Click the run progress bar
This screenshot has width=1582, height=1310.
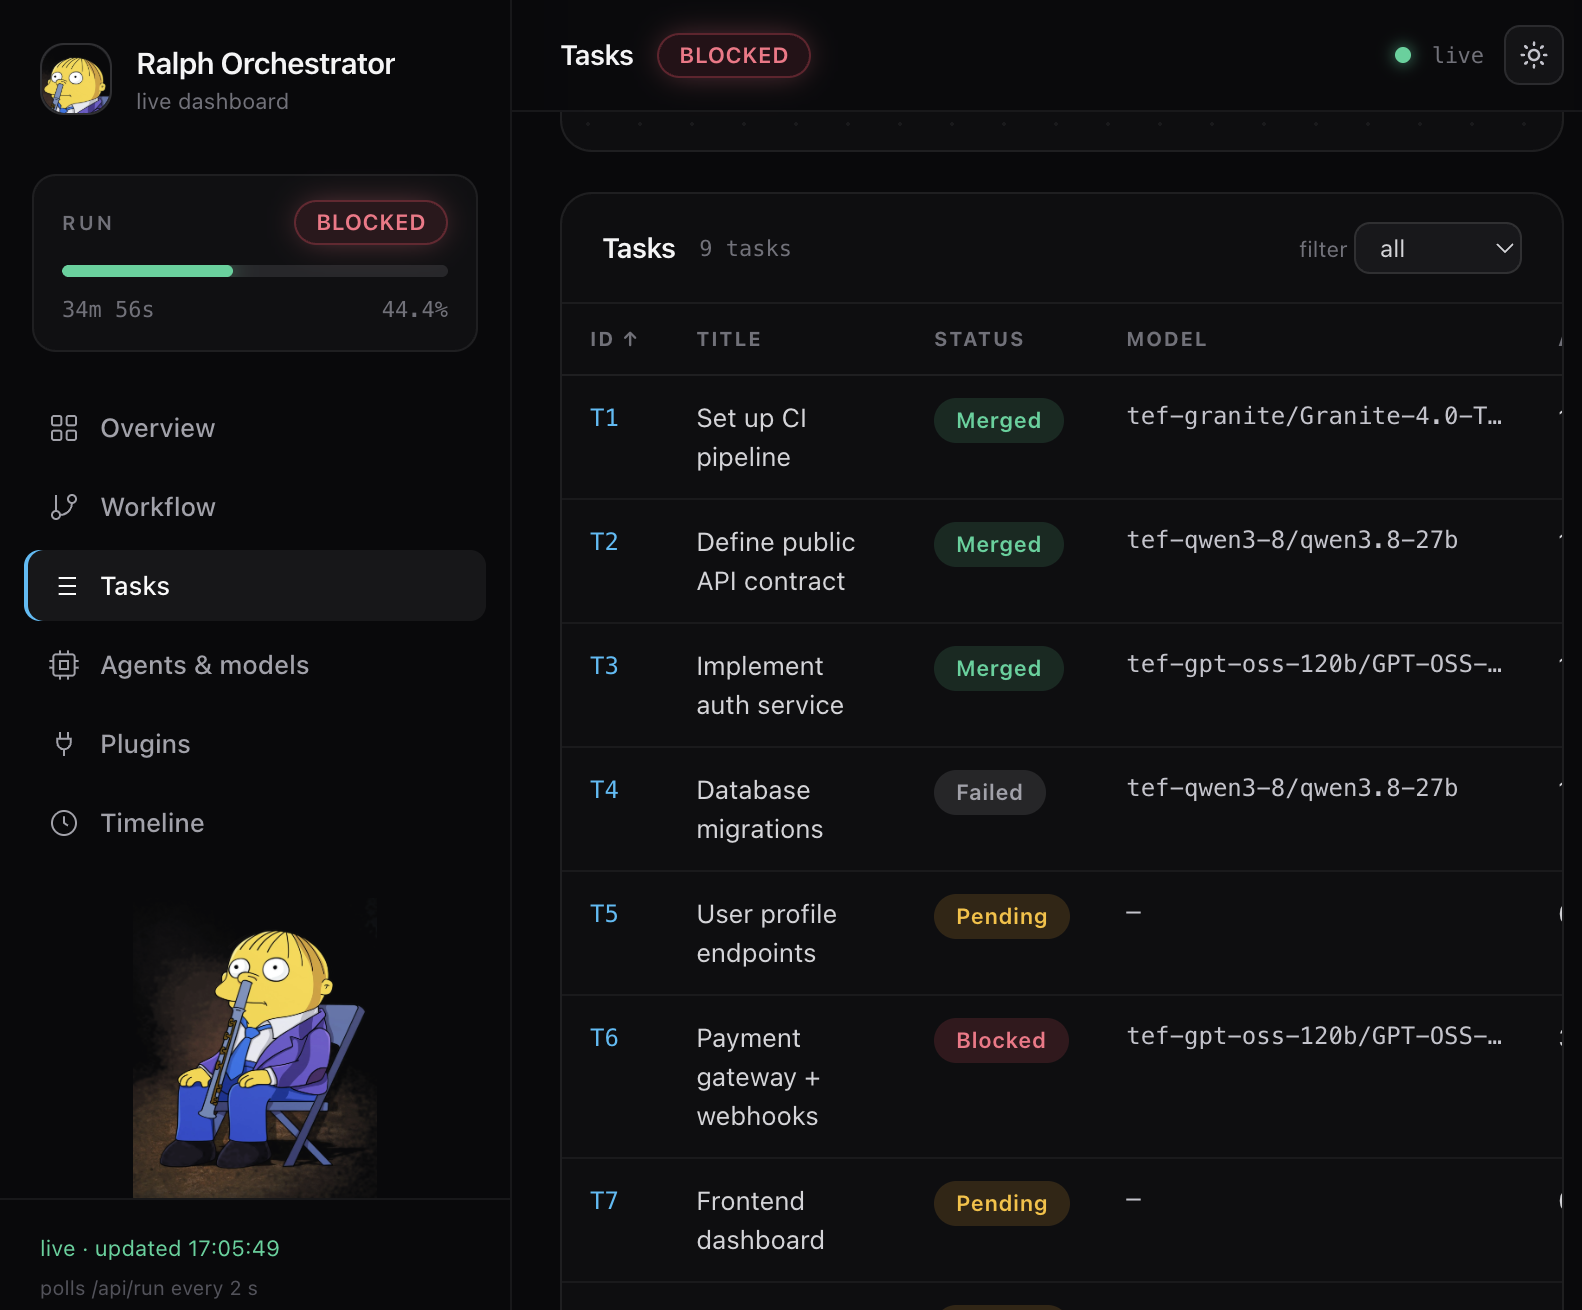tap(255, 271)
